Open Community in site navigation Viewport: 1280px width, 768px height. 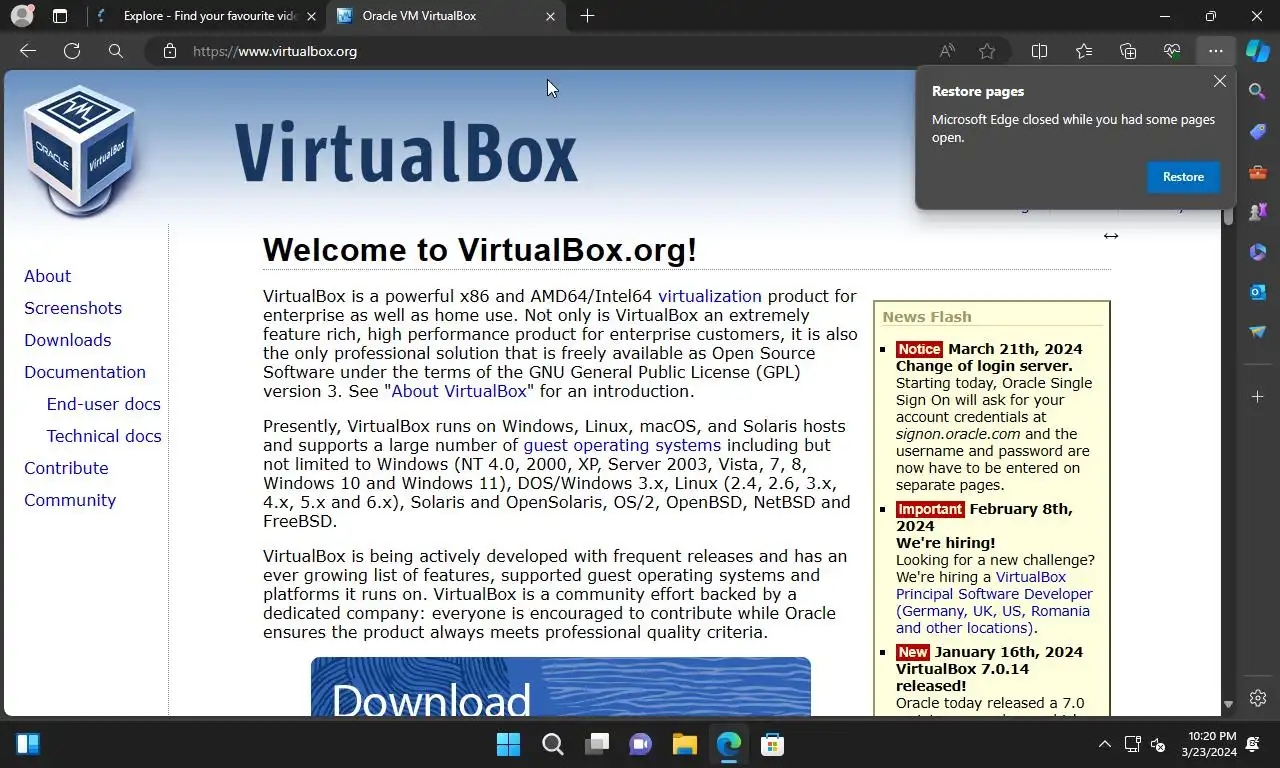(x=70, y=500)
